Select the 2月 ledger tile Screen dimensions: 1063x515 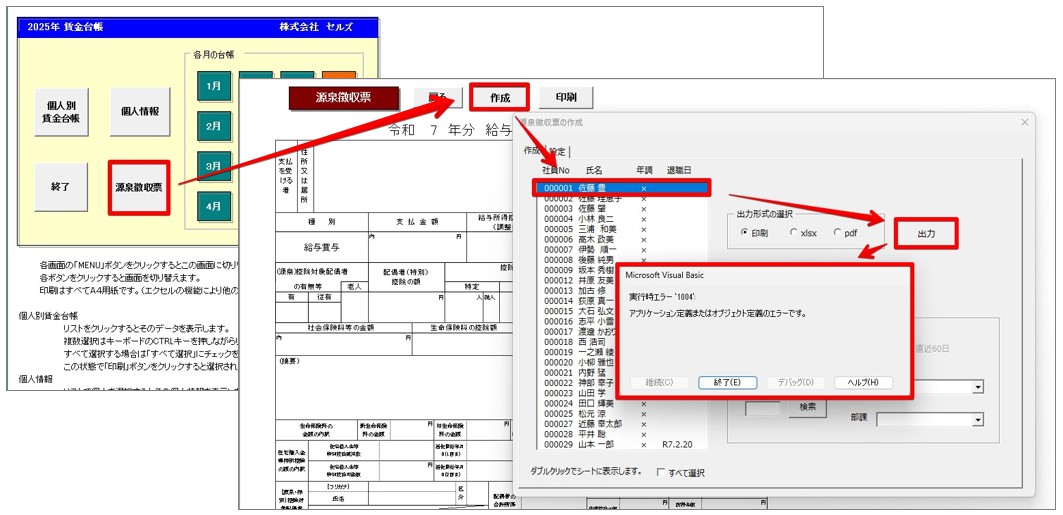click(x=213, y=127)
